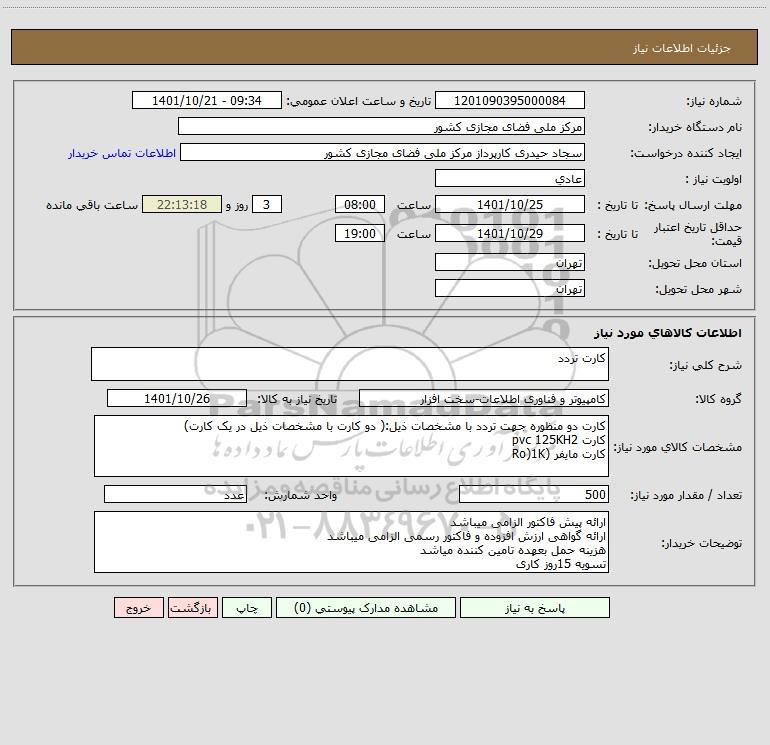Click the بازگشت back button

(192, 608)
